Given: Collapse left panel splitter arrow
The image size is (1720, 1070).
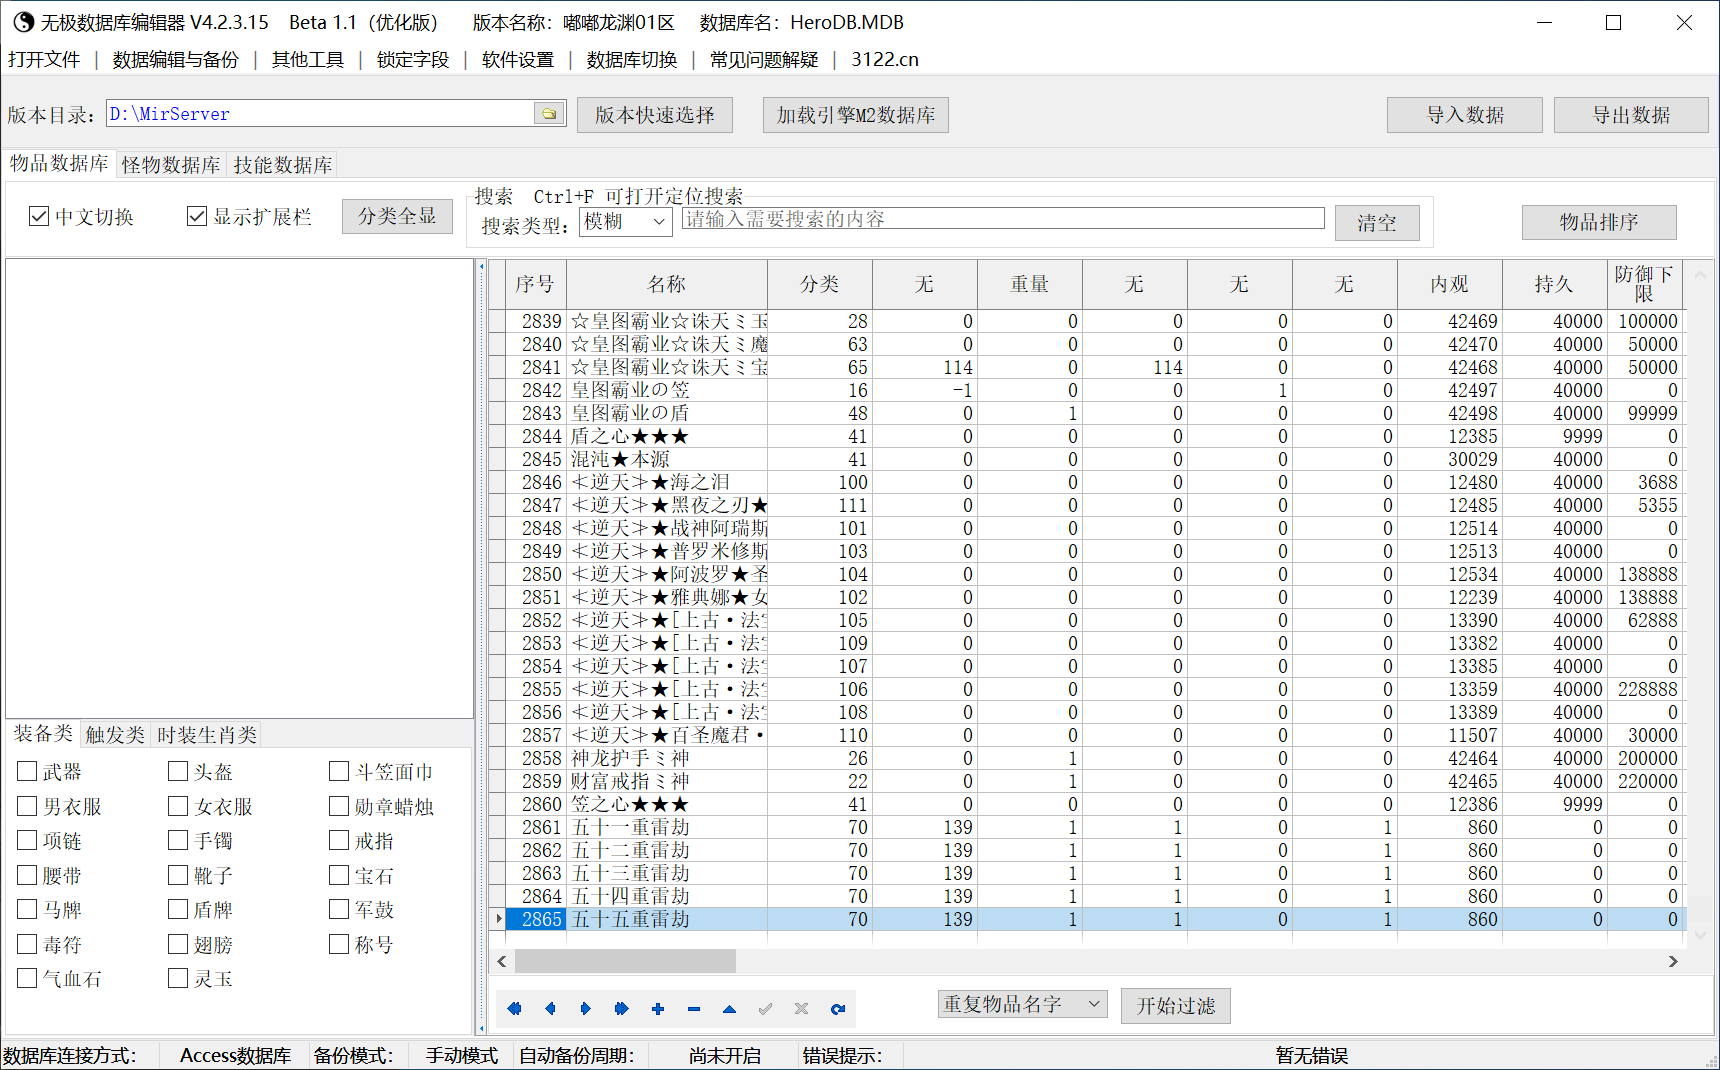Looking at the screenshot, I should coord(481,266).
